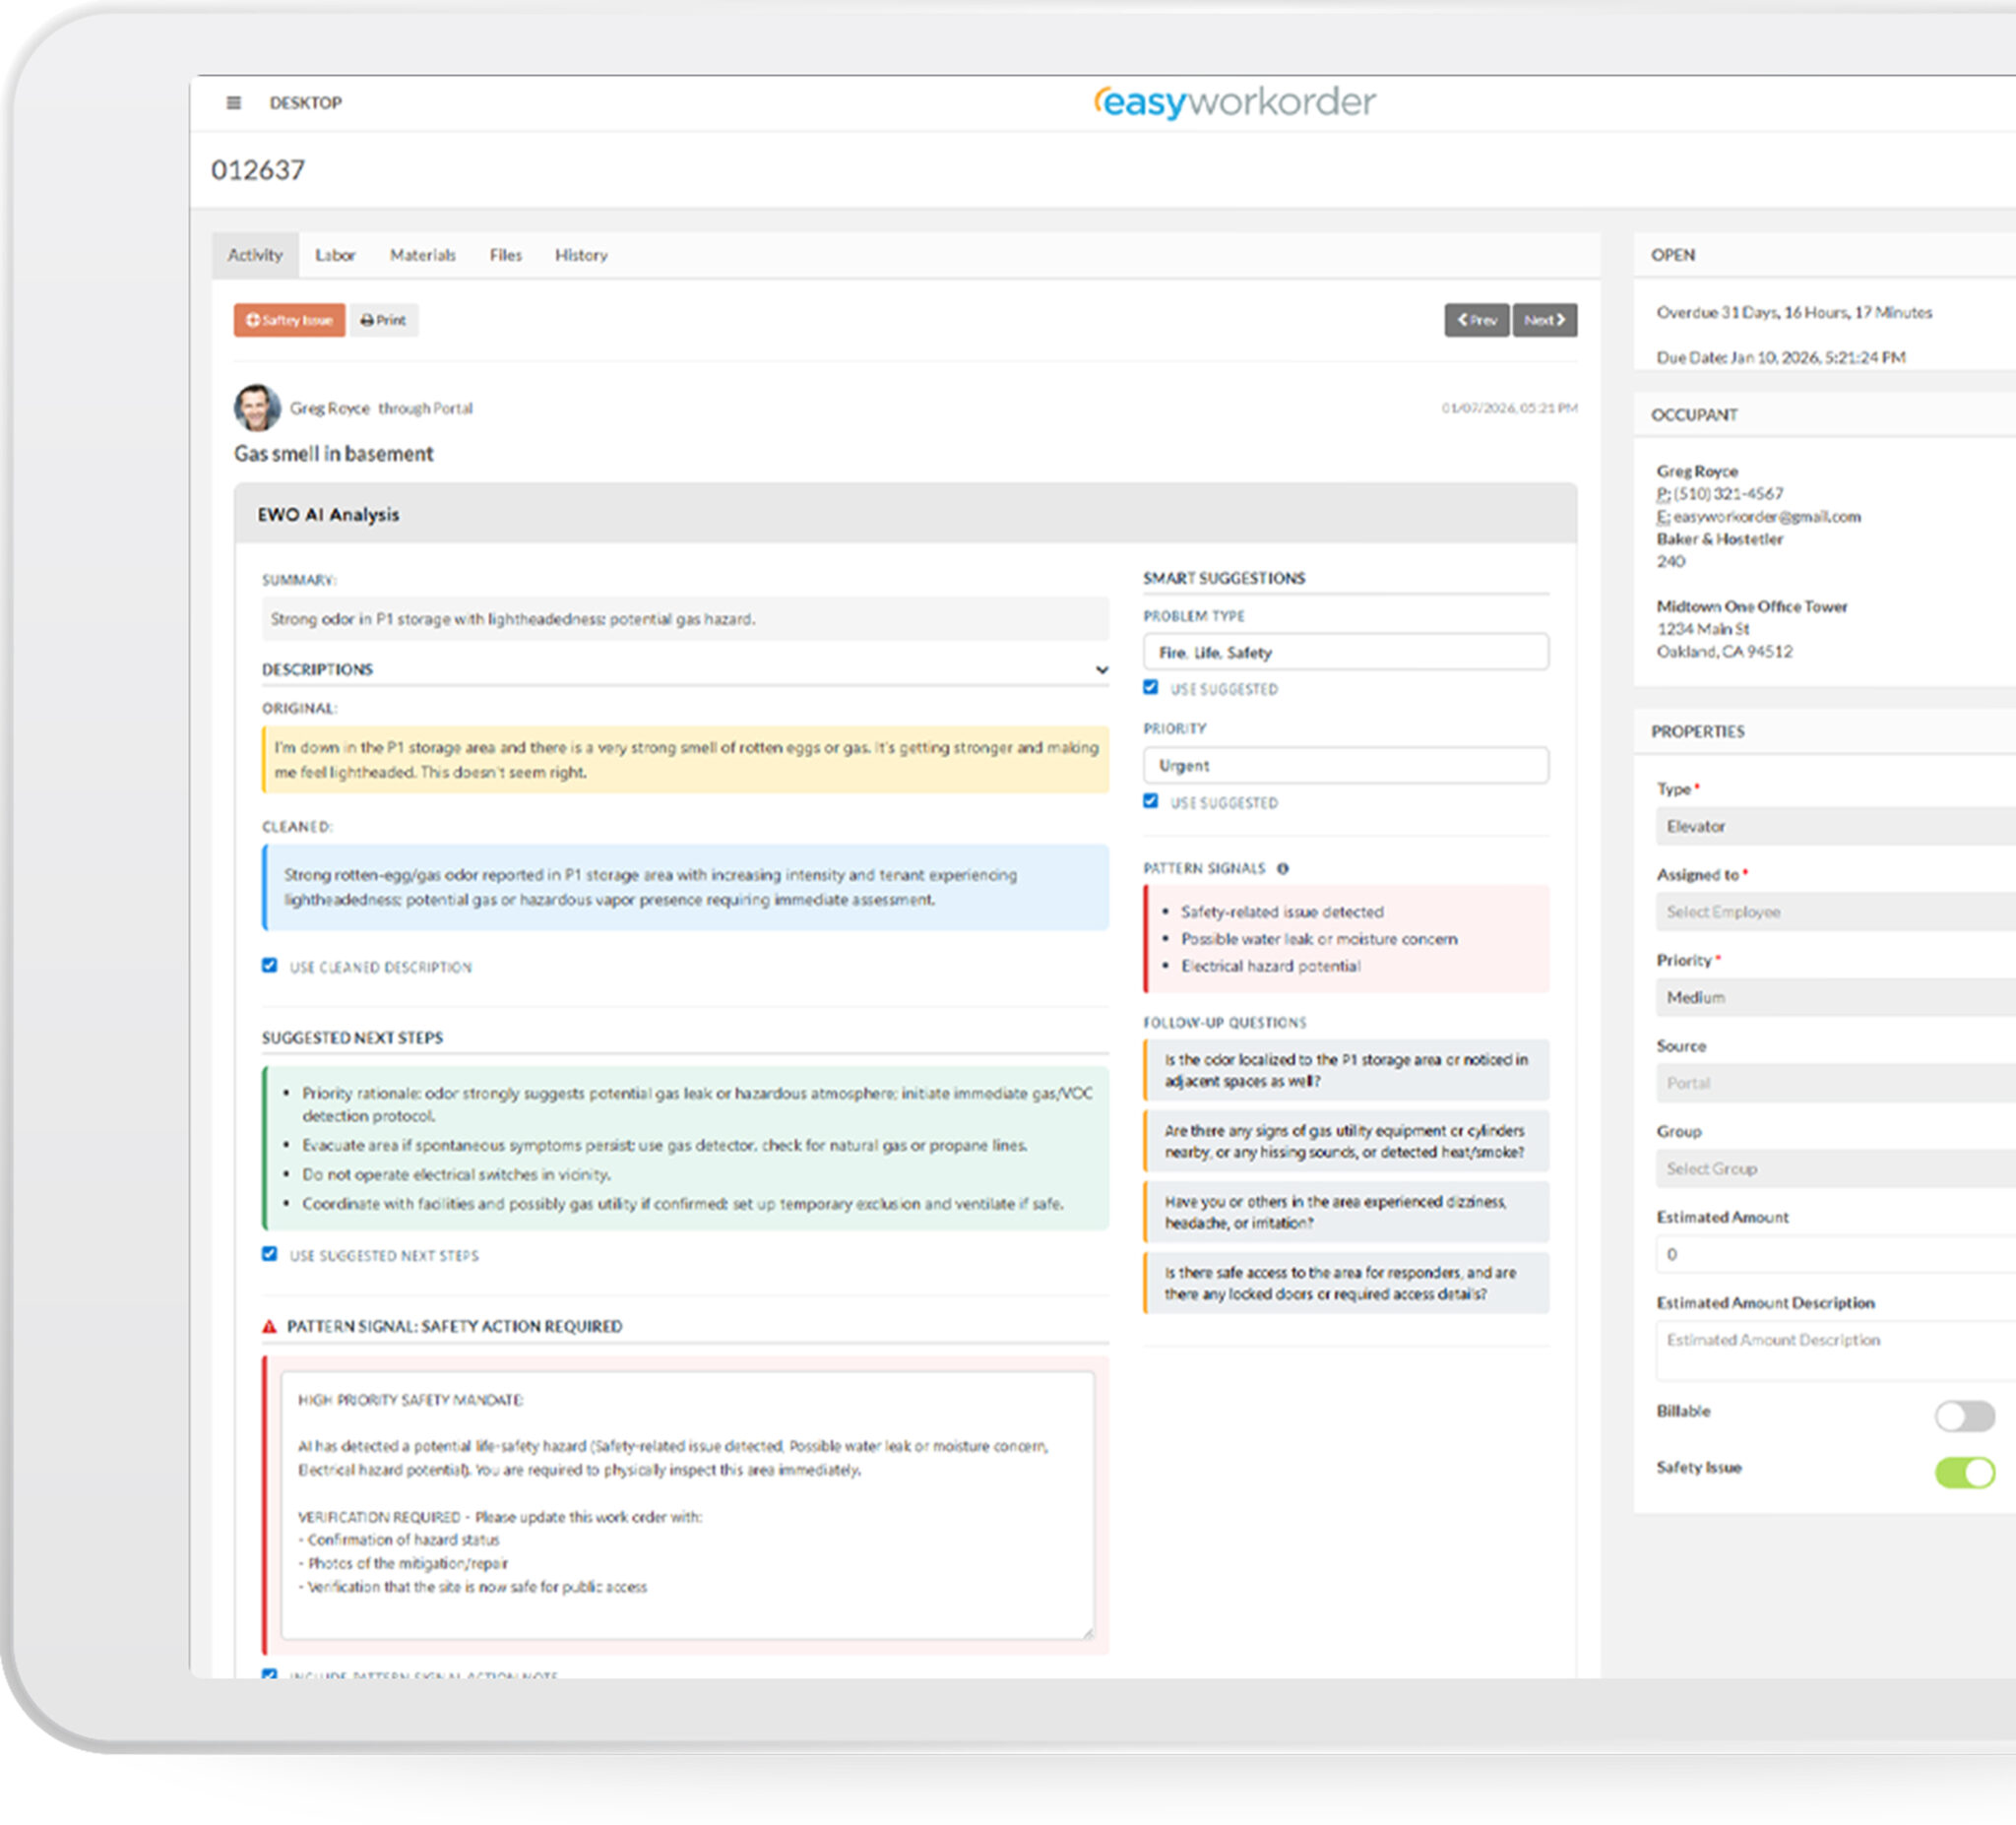This screenshot has height=1825, width=2016.
Task: Click the Safety Issue button
Action: coord(290,320)
